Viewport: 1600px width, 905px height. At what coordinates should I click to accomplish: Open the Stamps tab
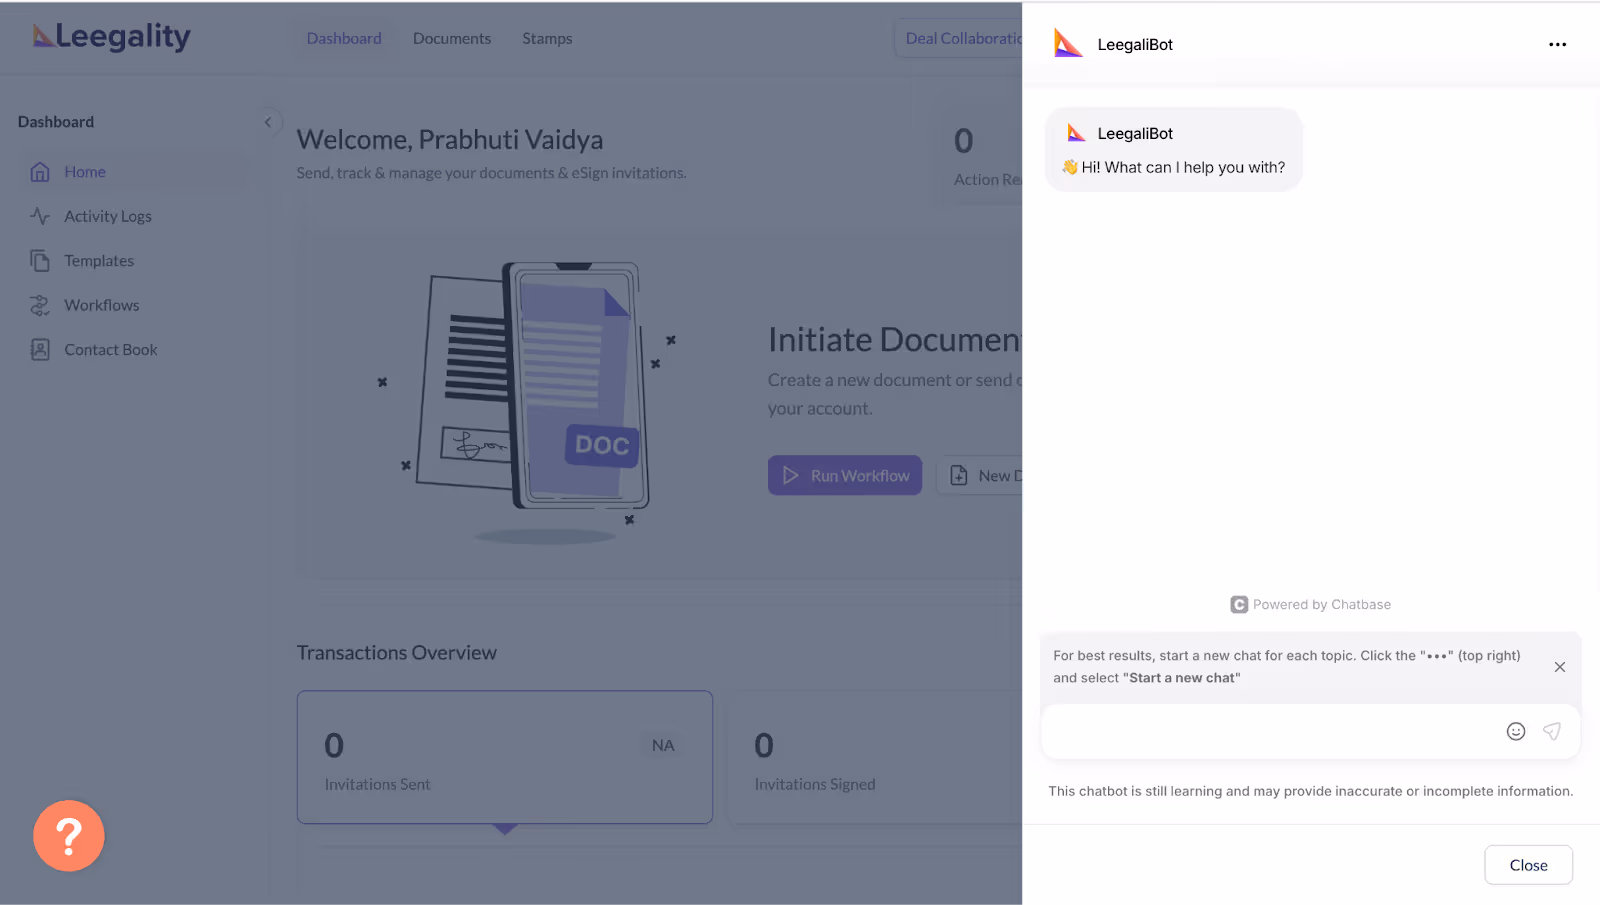point(547,38)
